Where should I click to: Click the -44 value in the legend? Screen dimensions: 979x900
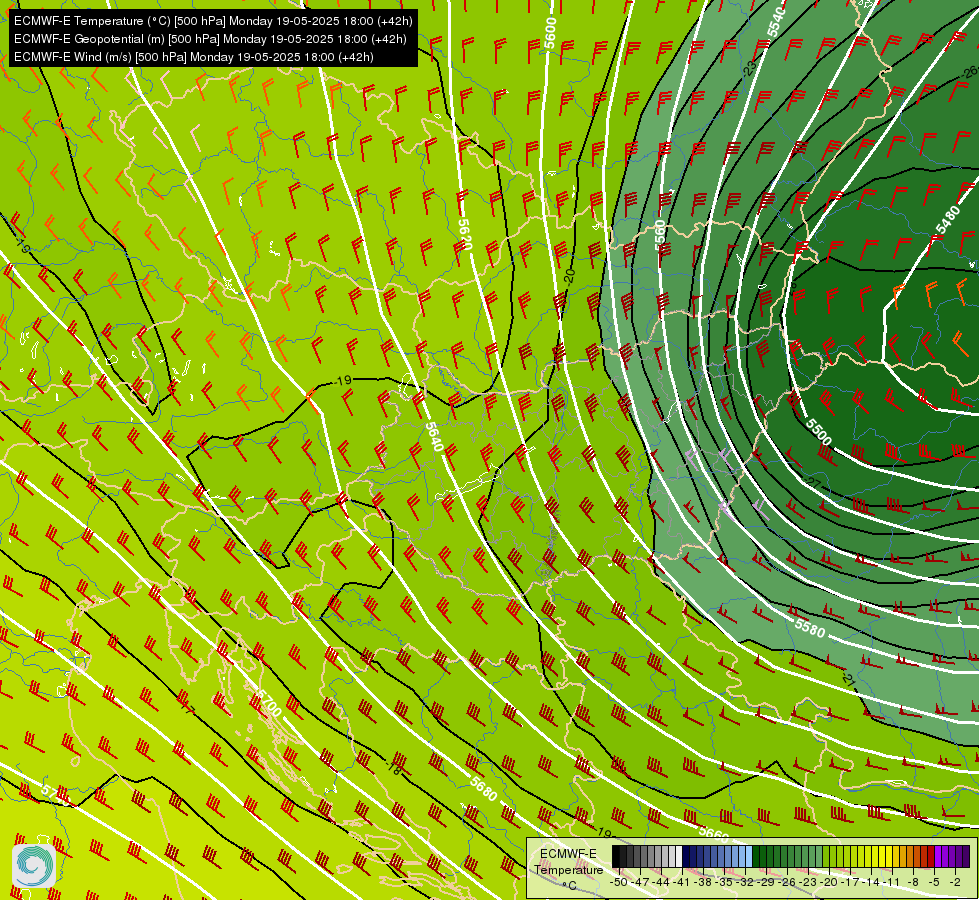(662, 882)
